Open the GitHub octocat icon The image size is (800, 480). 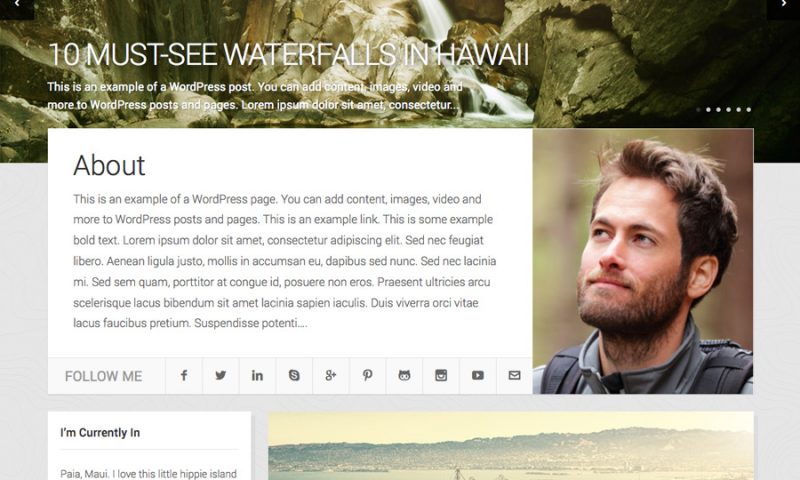coord(404,376)
